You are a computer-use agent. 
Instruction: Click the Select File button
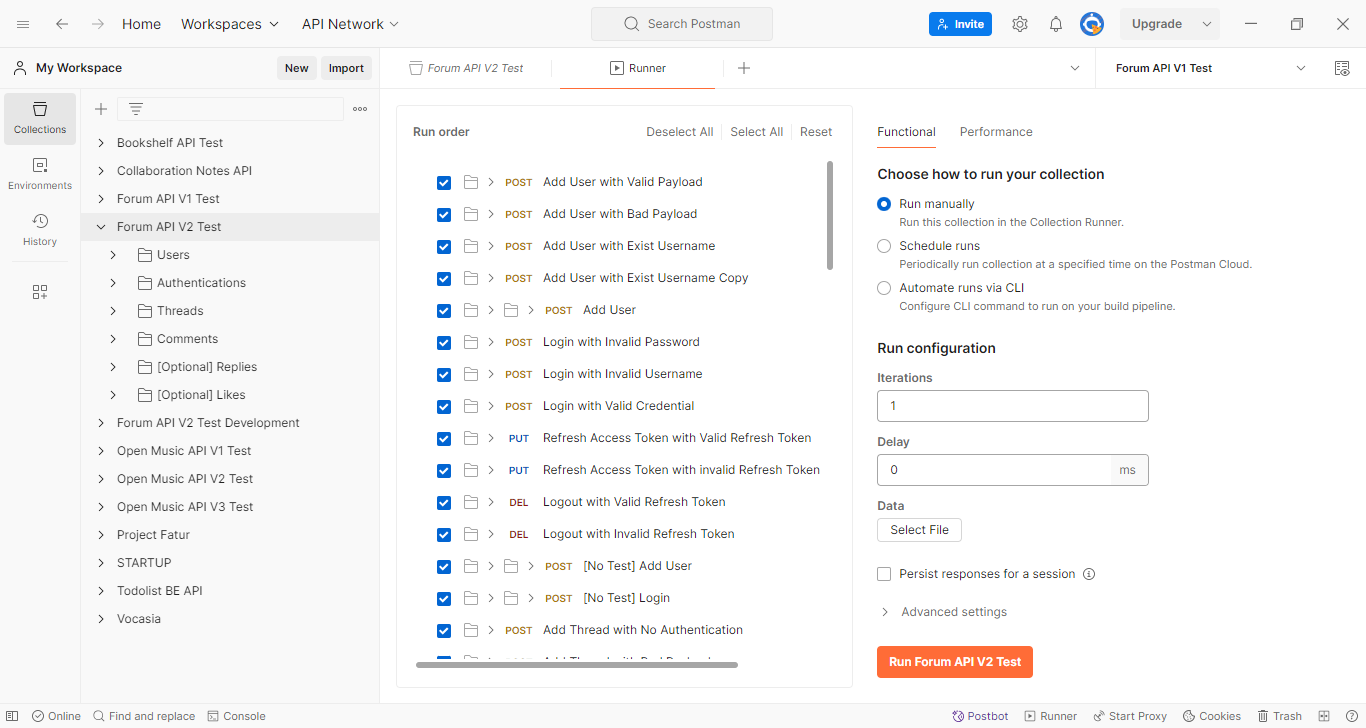[919, 530]
